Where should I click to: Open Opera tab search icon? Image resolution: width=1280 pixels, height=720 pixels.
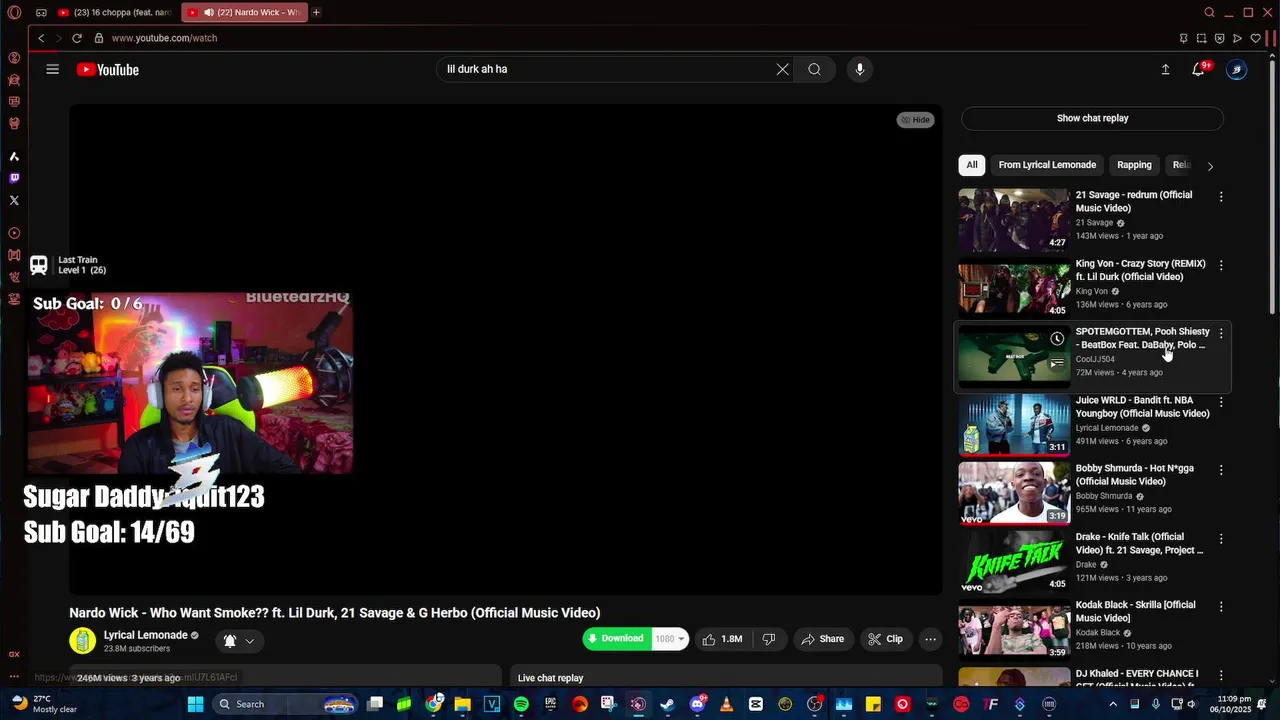click(1209, 12)
